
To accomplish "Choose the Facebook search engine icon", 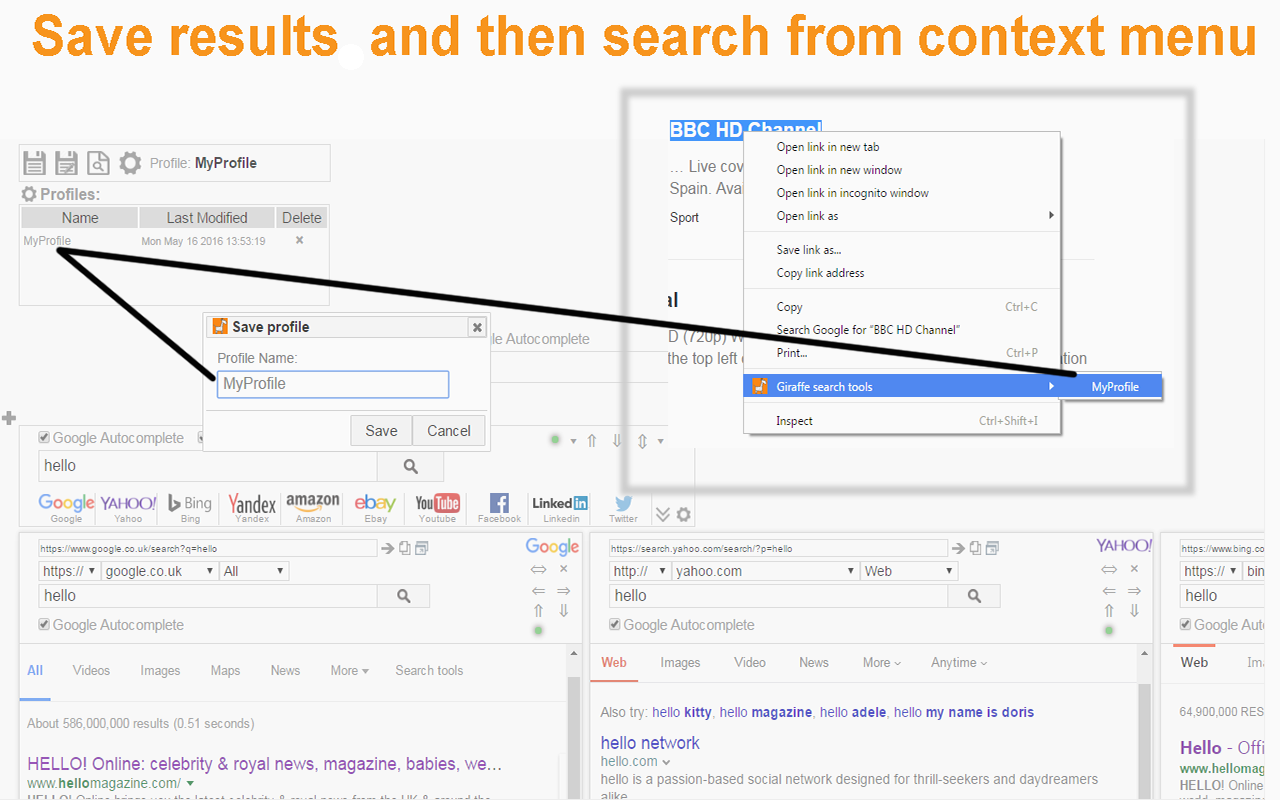I will [499, 507].
